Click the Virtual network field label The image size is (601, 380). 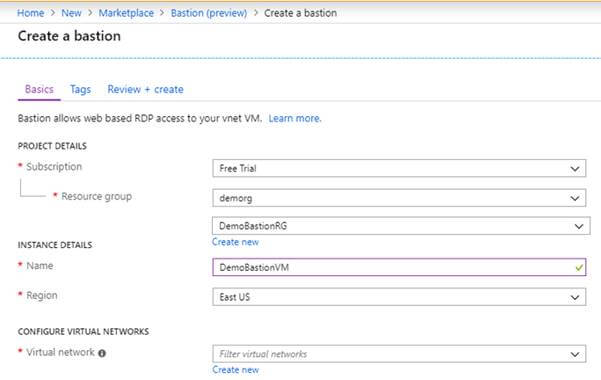[60, 352]
